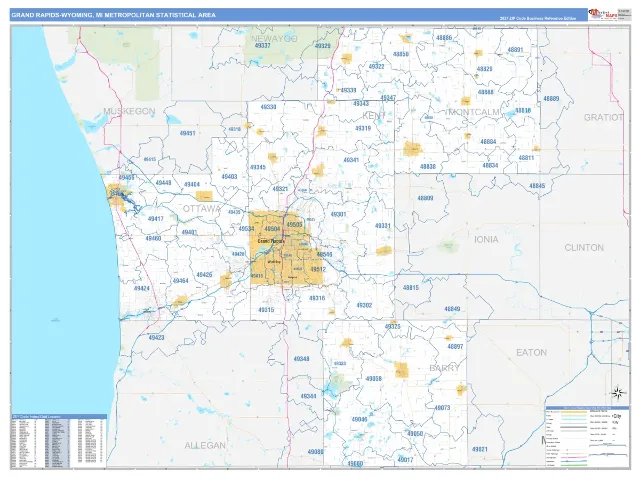This screenshot has width=640, height=480.
Task: Click ZIP code label 48809
Action: click(x=425, y=198)
